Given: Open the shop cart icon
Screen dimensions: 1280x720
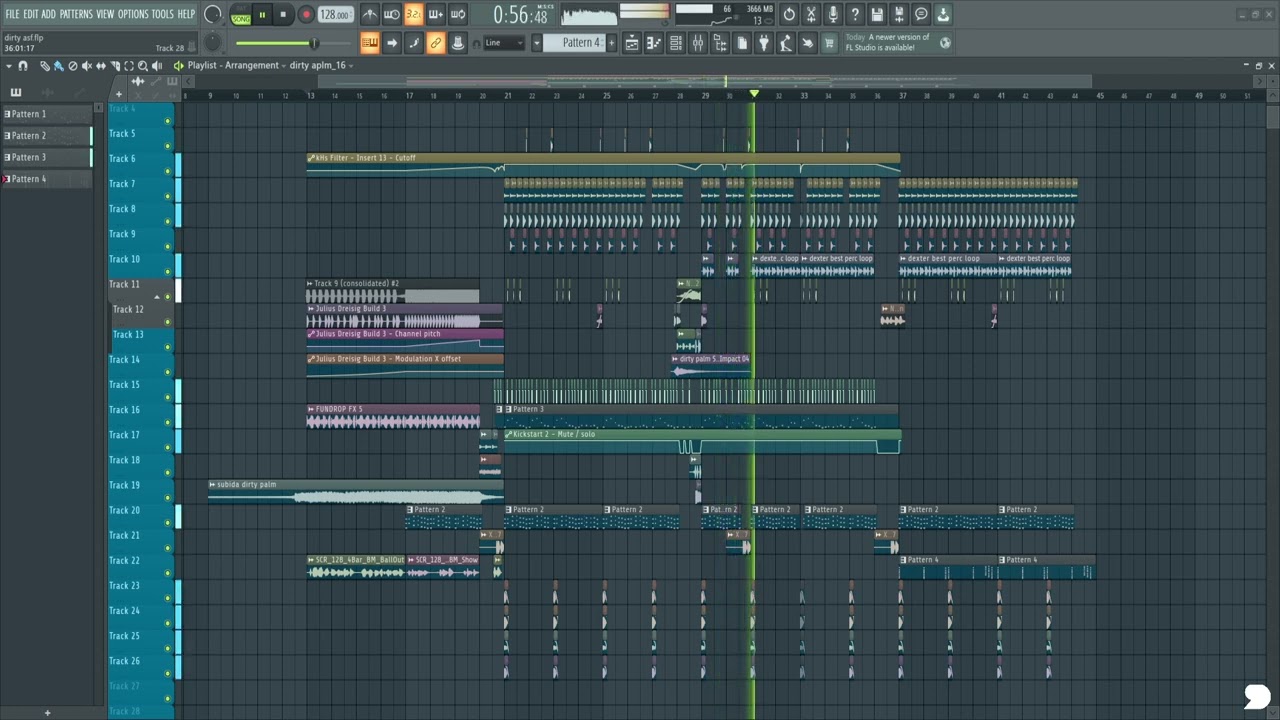Looking at the screenshot, I should coord(827,42).
